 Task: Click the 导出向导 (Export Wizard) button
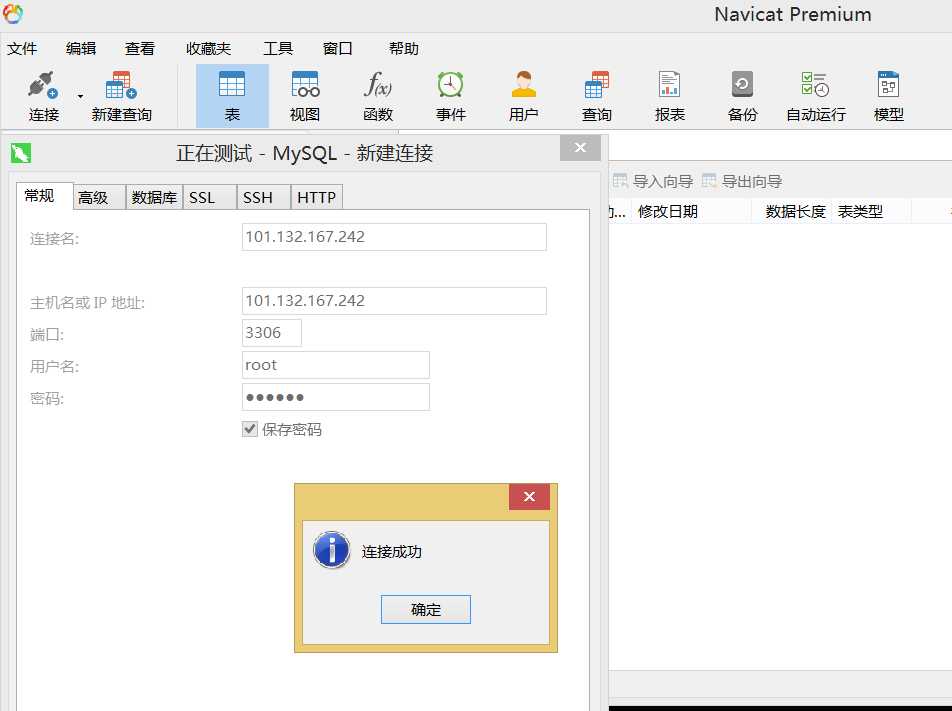tap(742, 181)
